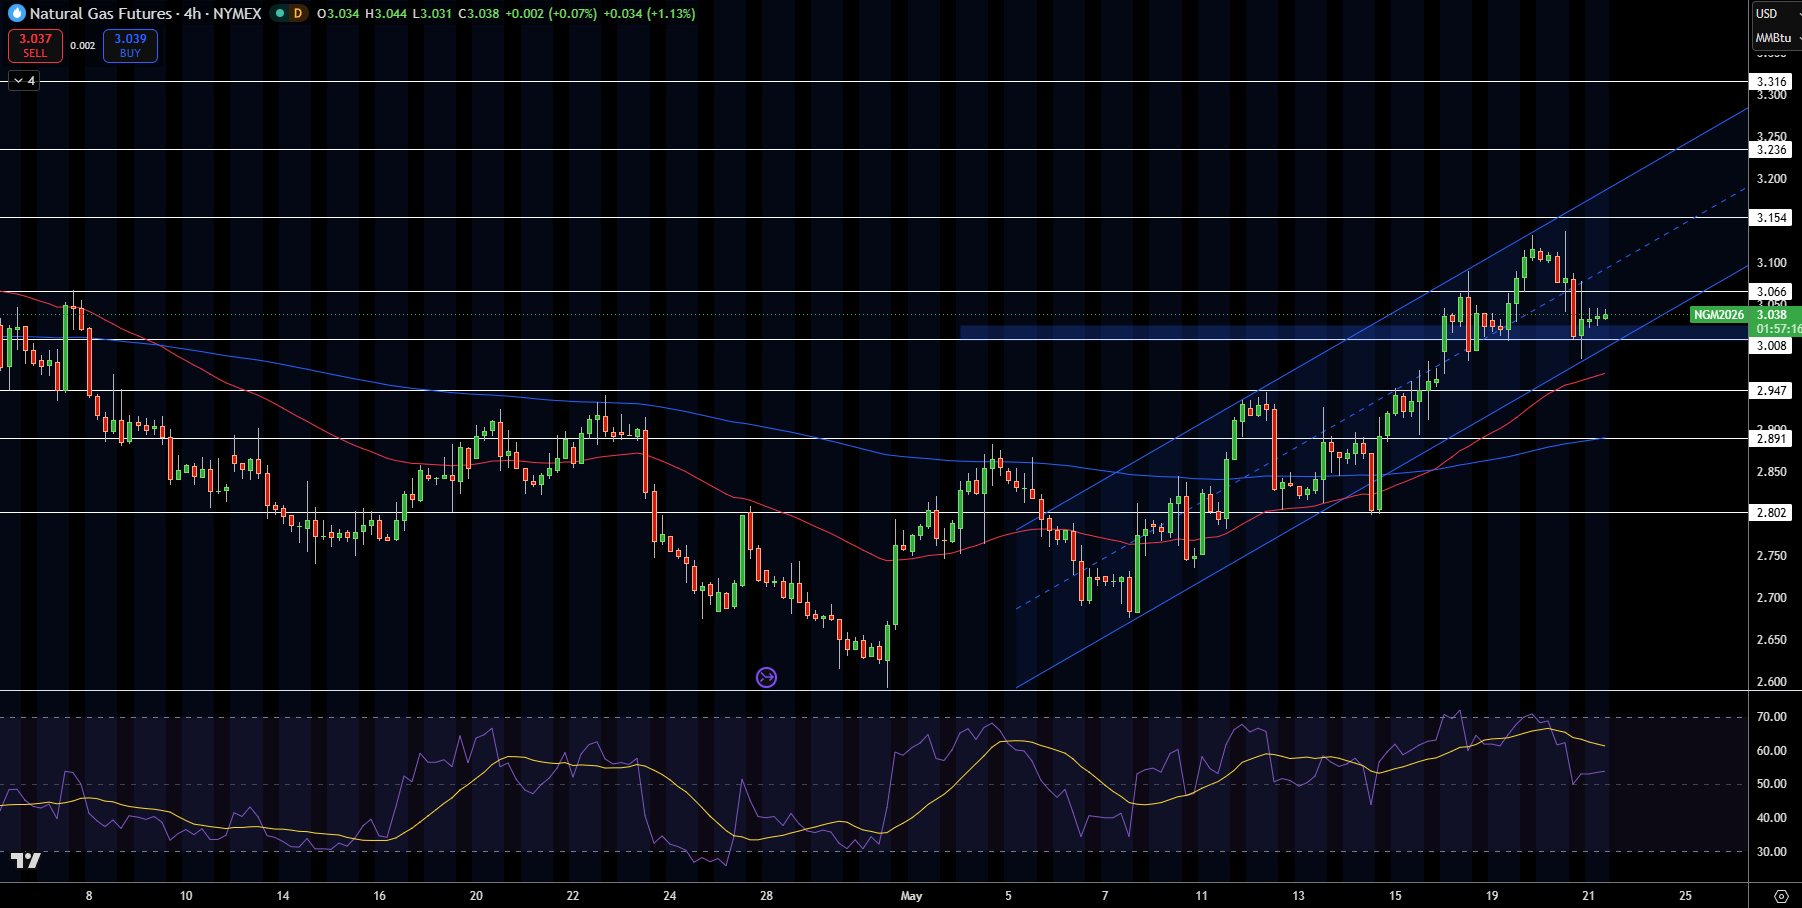Click the 2.802 horizontal line price label

(x=1772, y=513)
